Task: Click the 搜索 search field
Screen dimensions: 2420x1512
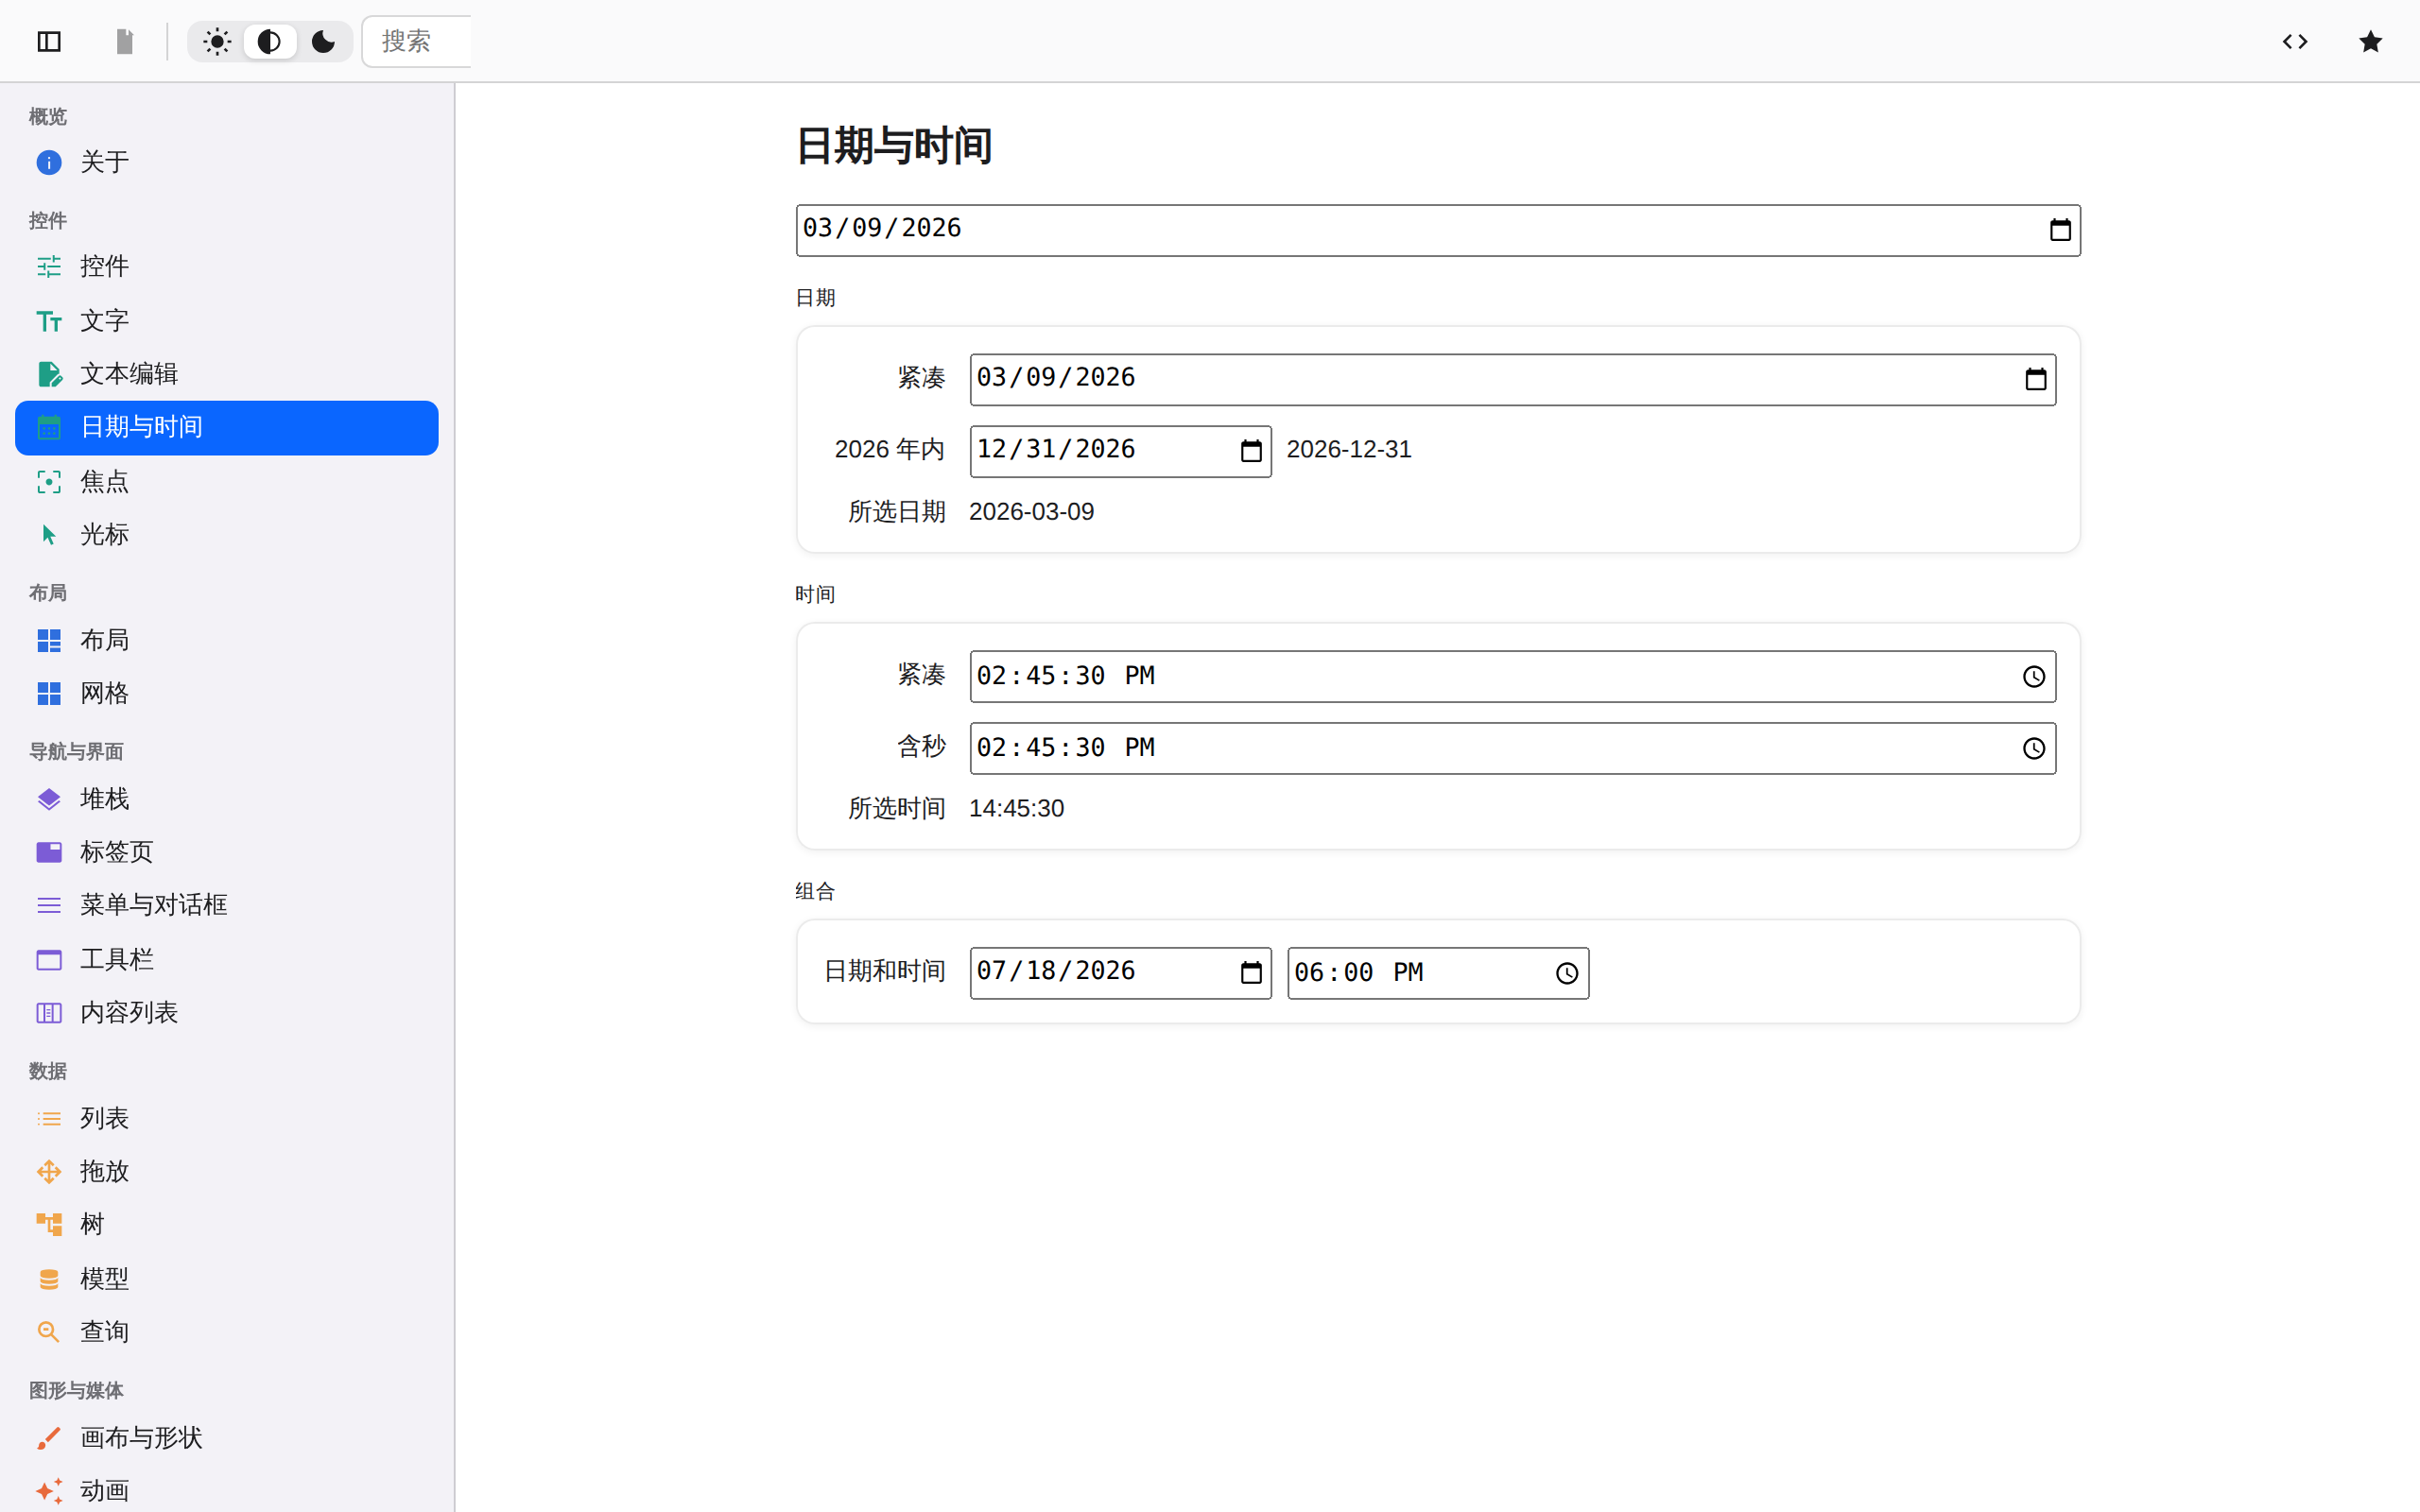Action: coord(416,41)
